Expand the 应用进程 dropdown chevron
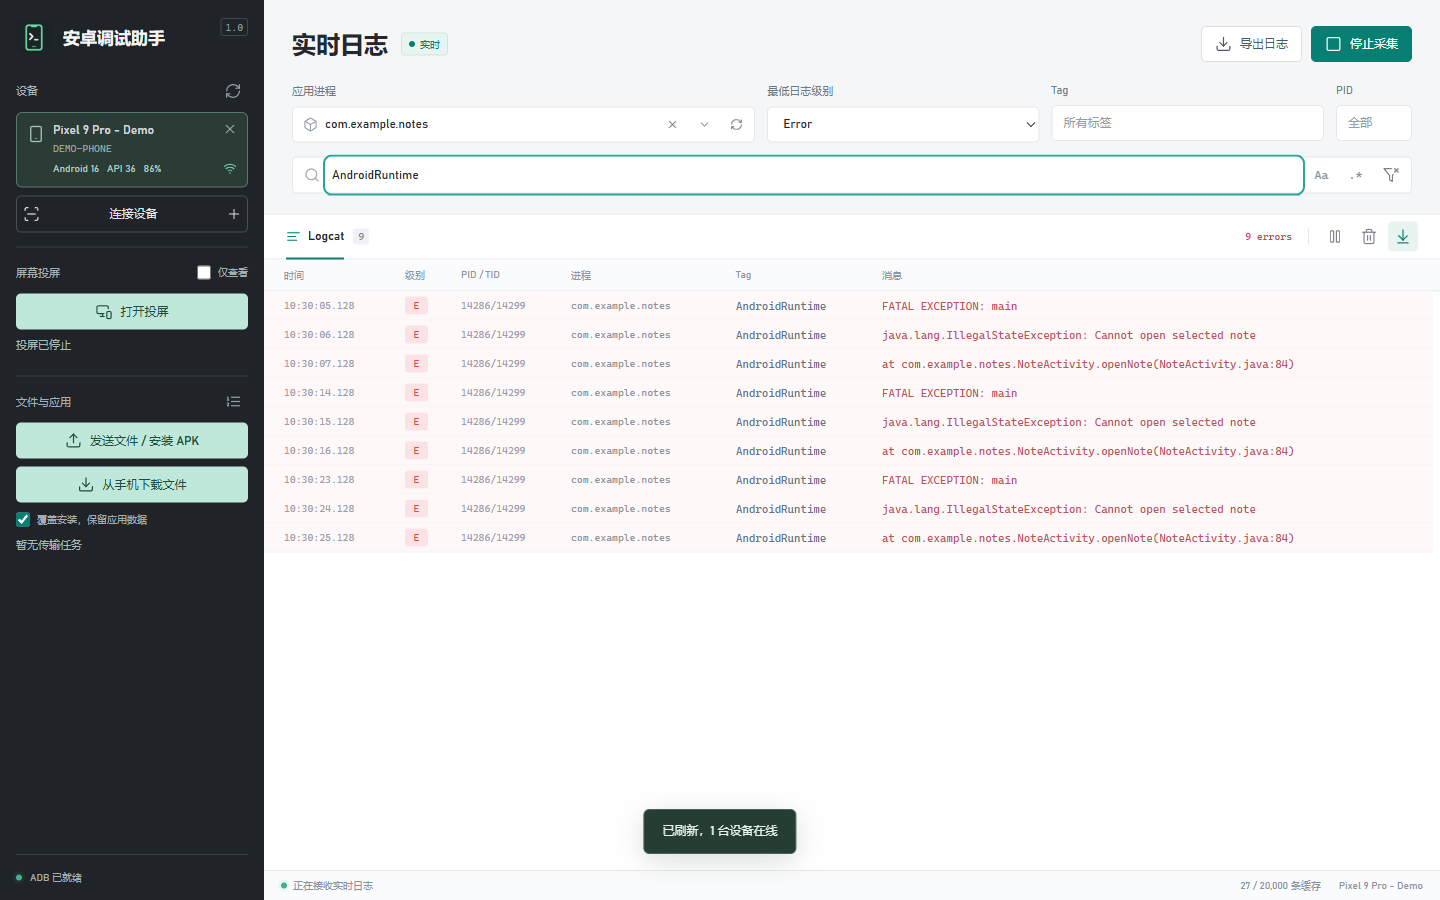The height and width of the screenshot is (900, 1440). coord(704,125)
